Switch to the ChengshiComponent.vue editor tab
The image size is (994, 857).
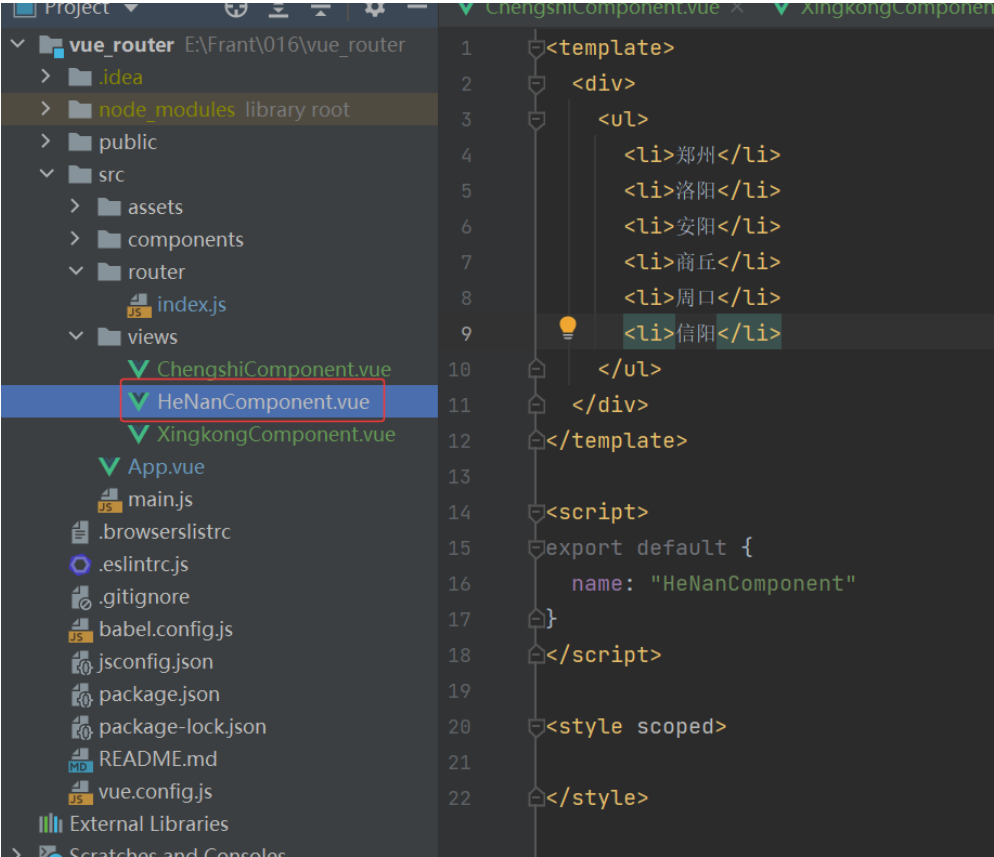602,8
